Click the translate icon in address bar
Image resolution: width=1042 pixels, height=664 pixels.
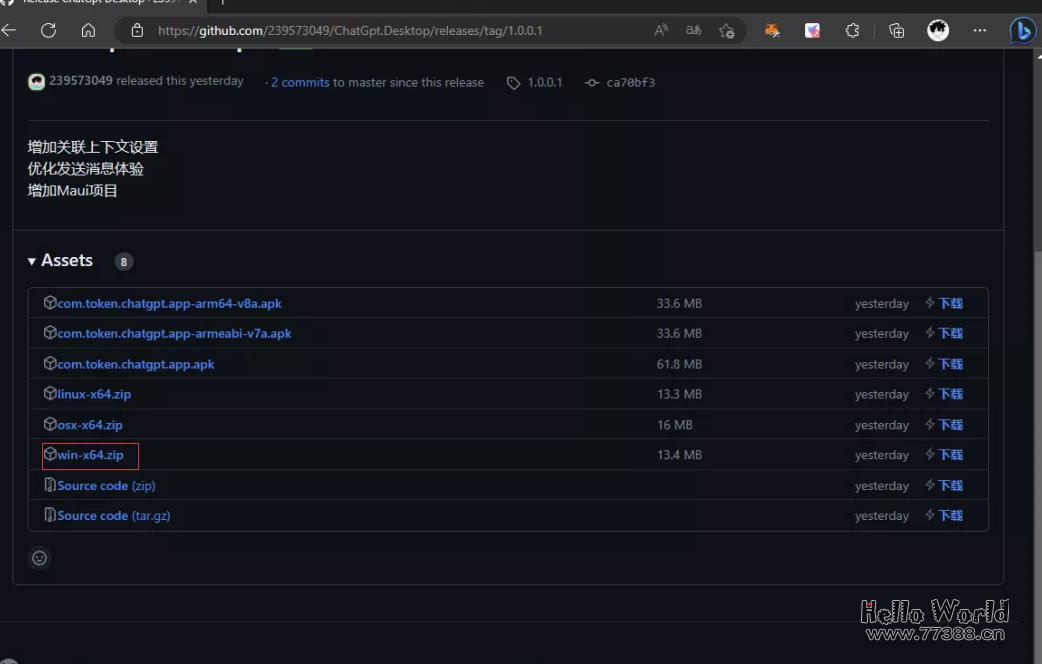[x=692, y=30]
